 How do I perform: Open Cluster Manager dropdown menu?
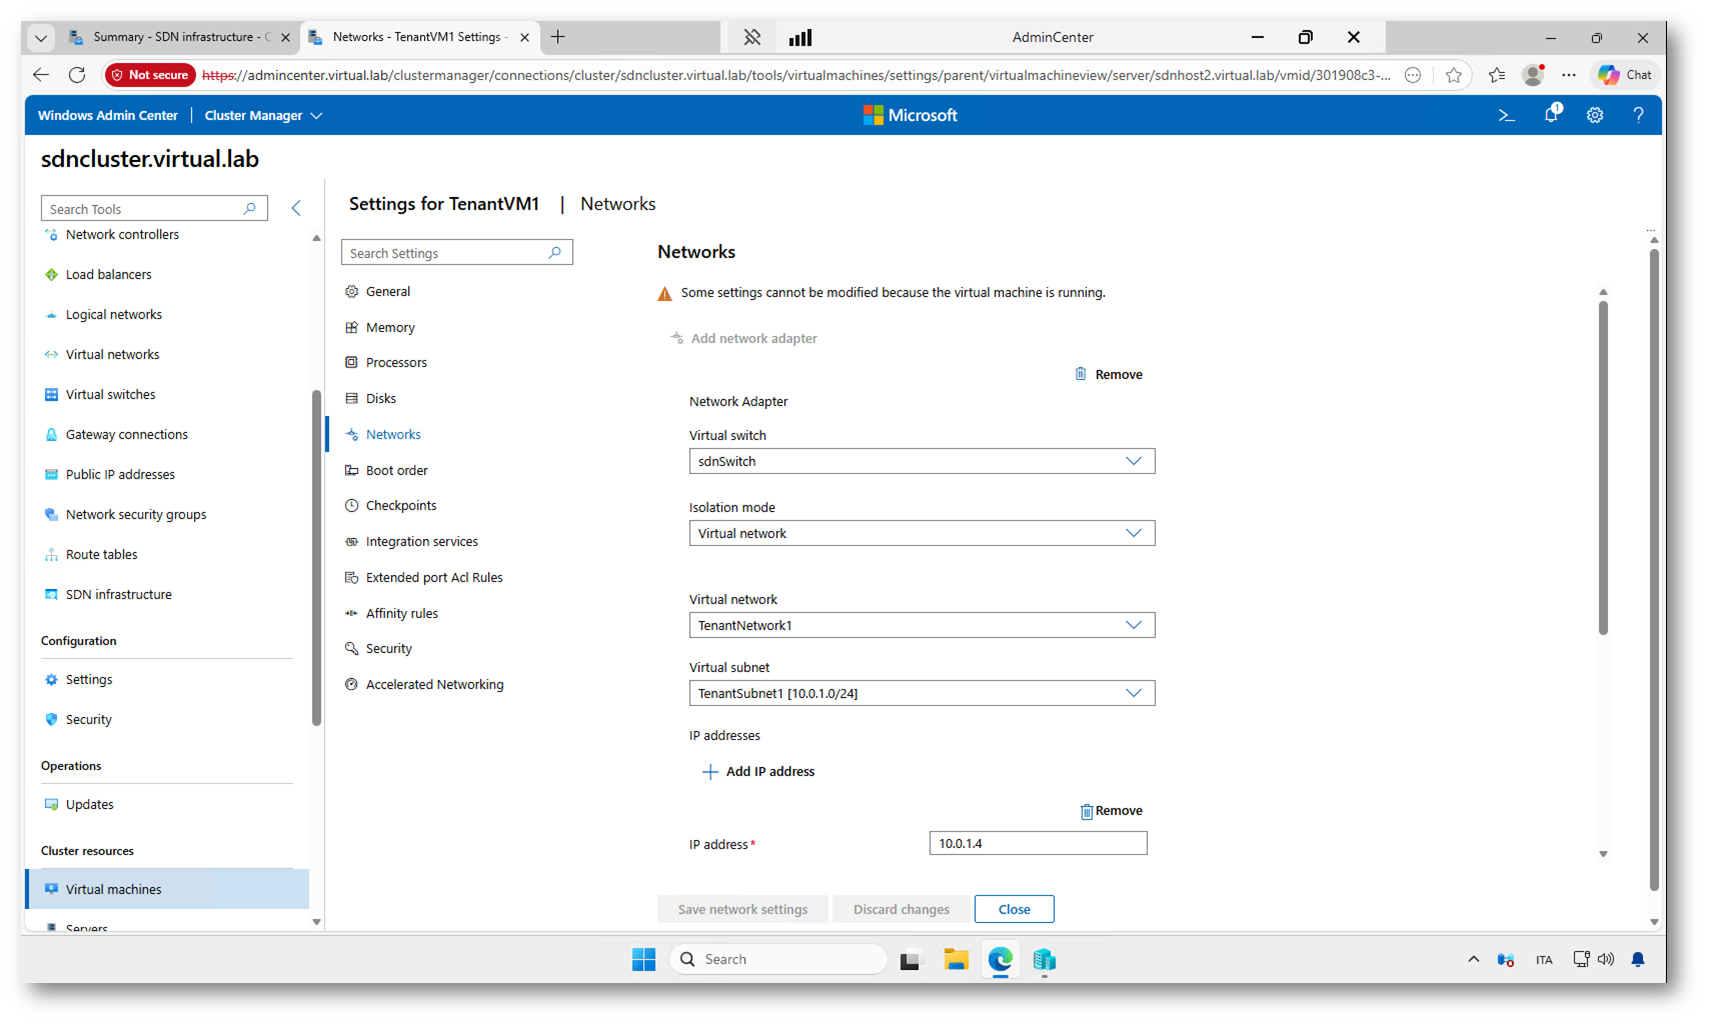pyautogui.click(x=263, y=116)
